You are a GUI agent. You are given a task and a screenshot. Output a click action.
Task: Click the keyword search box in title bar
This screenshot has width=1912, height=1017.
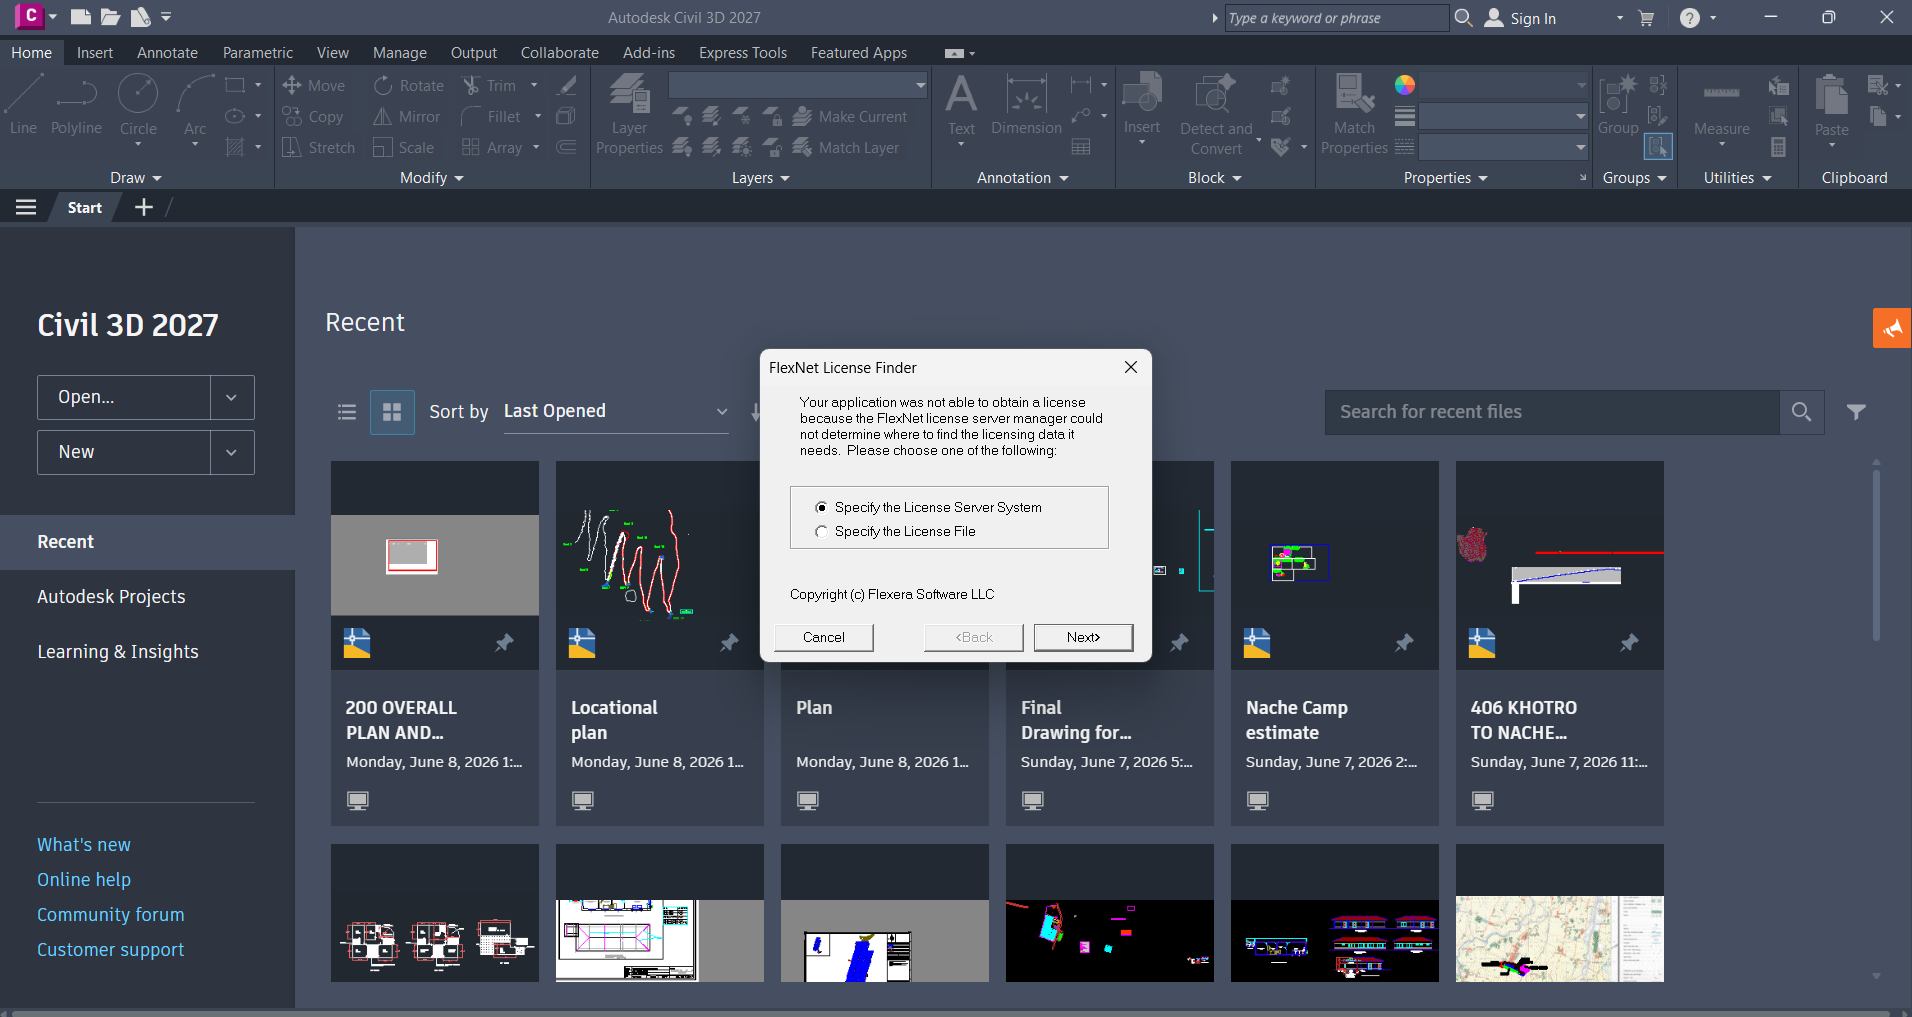click(x=1336, y=18)
